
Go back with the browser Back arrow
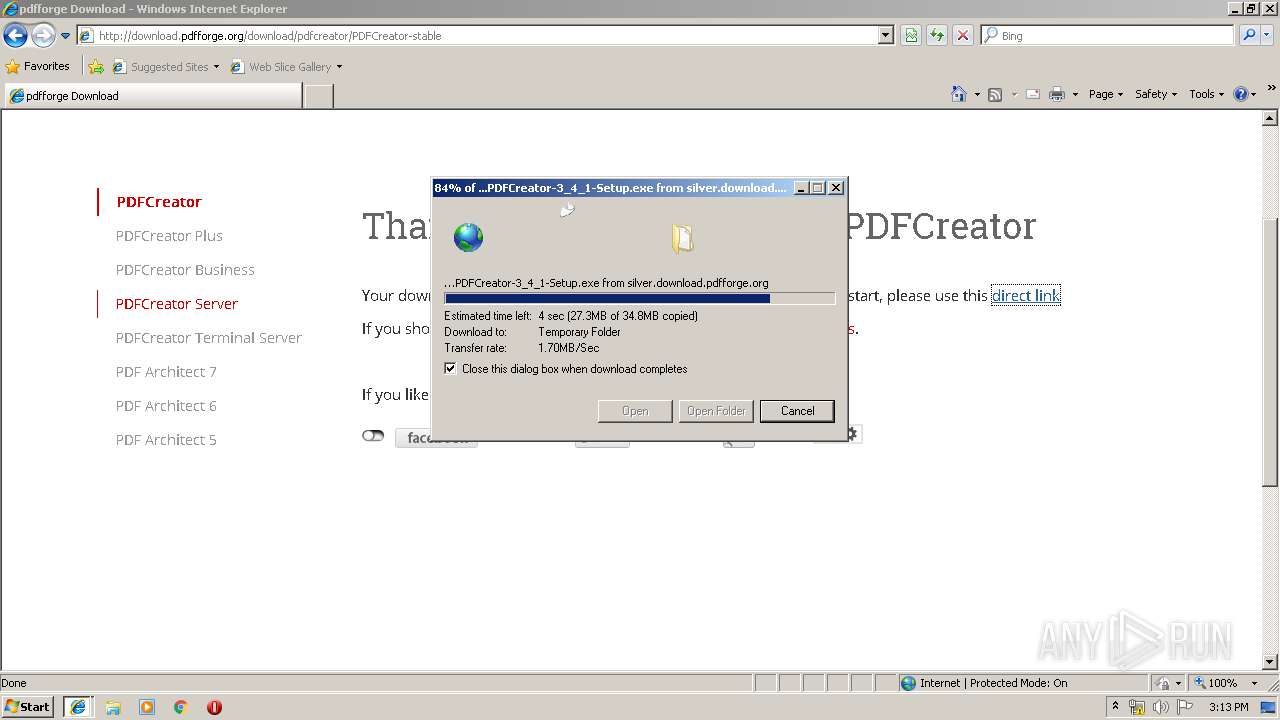coord(15,35)
